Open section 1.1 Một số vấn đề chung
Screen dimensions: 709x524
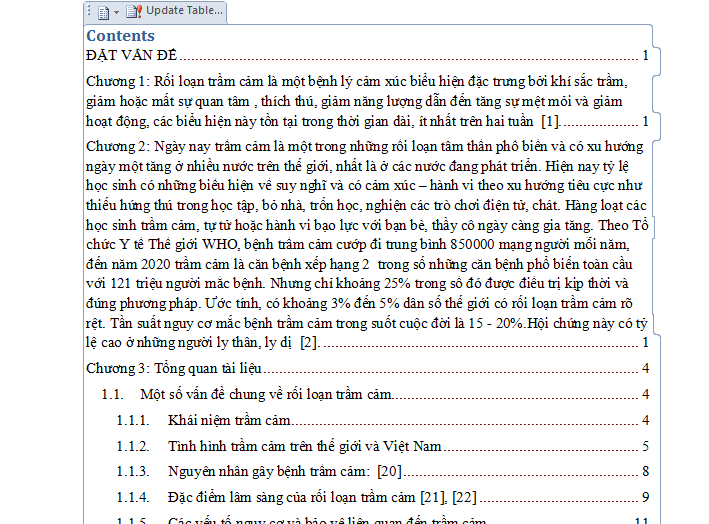(266, 394)
